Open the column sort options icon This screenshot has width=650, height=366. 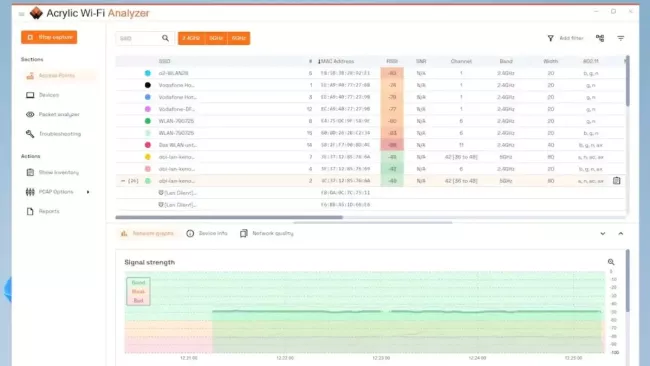[x=621, y=38]
